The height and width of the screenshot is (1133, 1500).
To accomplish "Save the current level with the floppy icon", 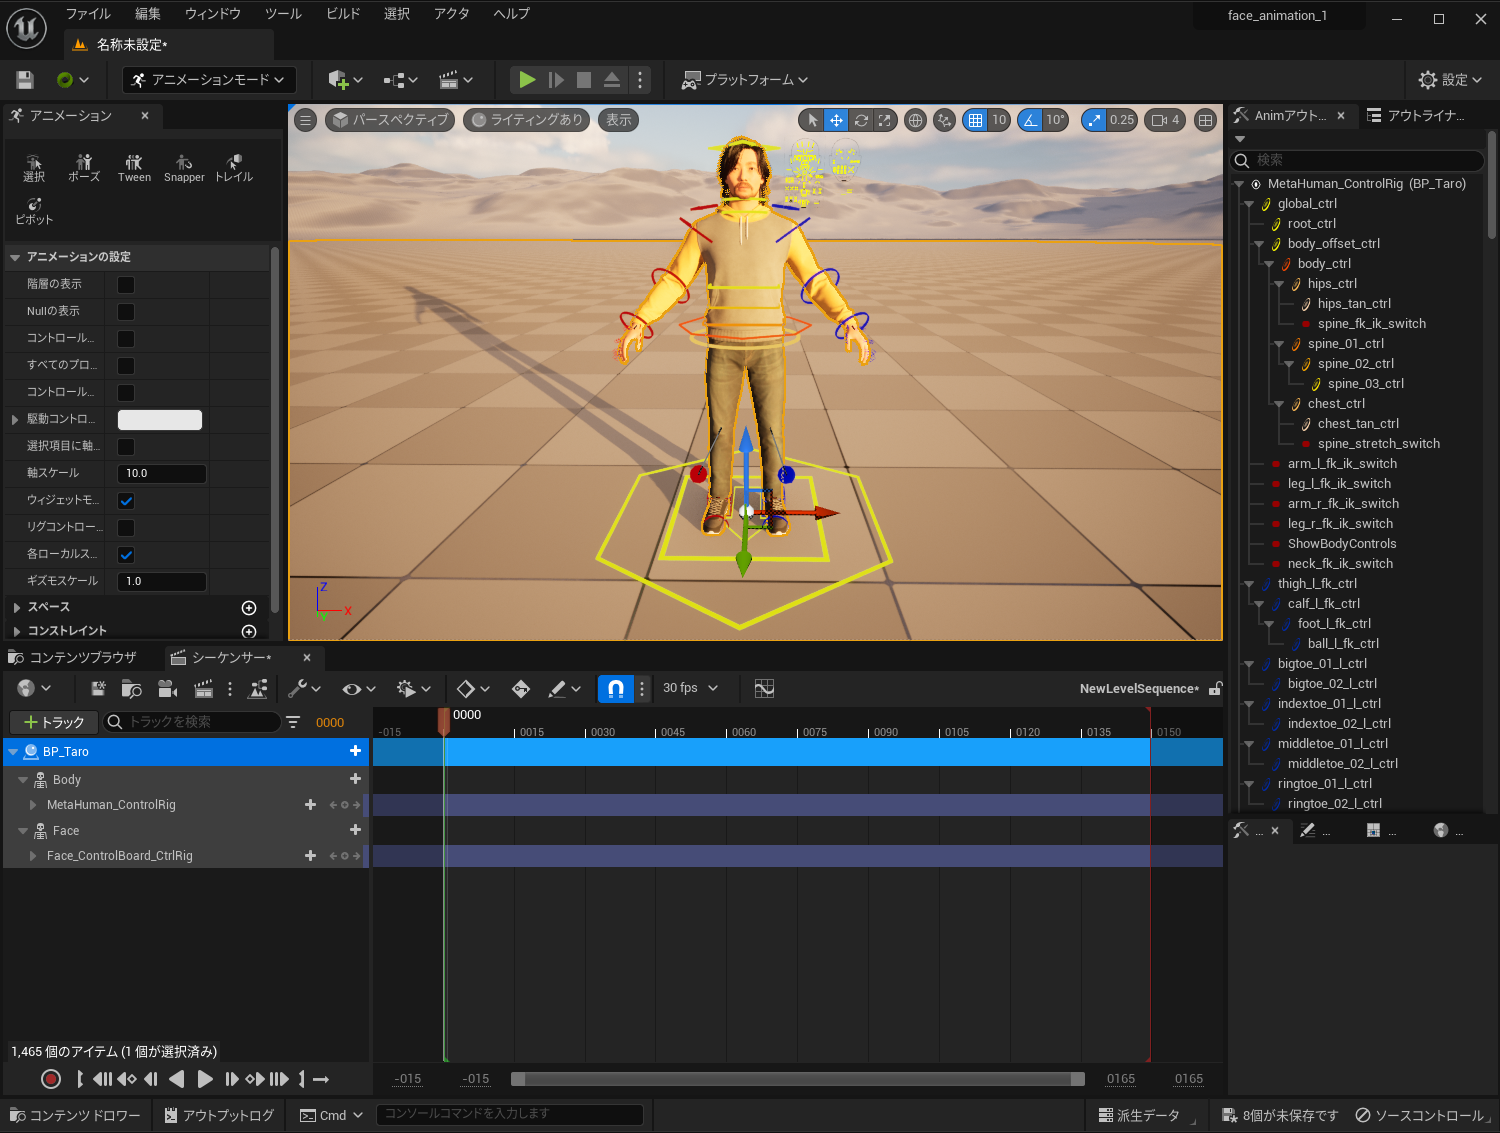I will coord(25,80).
